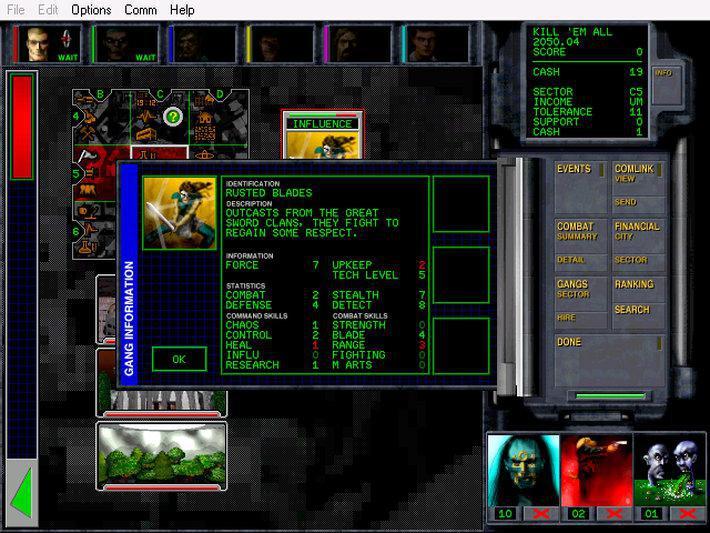Image resolution: width=710 pixels, height=533 pixels.
Task: Open GANGS SECTOR view
Action: coord(580,293)
